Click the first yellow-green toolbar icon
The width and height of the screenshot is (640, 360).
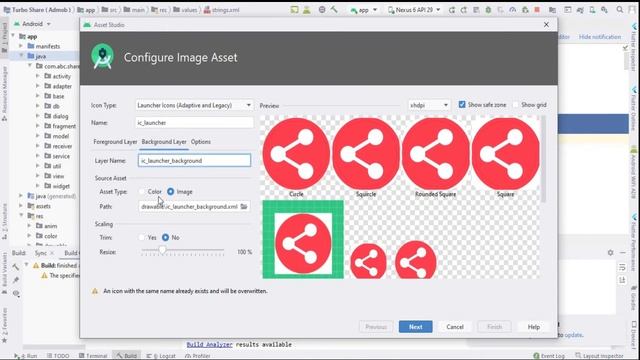(295, 9)
